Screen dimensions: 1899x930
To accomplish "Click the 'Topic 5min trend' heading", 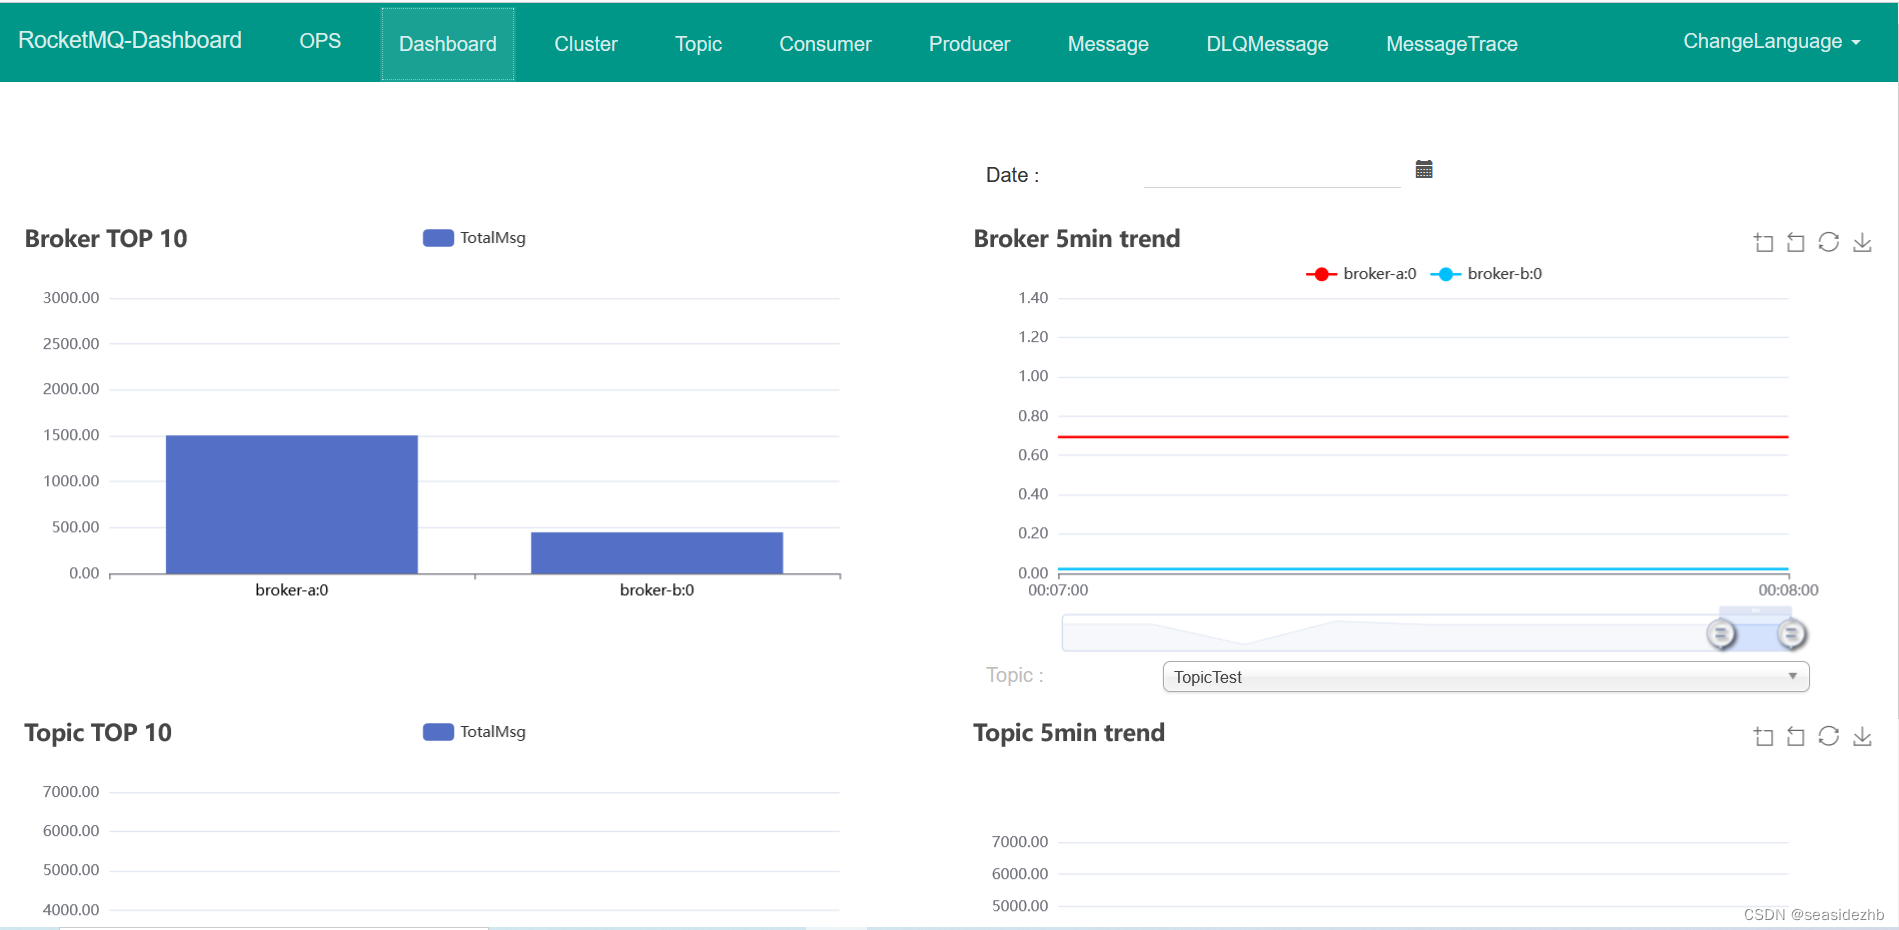I will pos(1069,733).
